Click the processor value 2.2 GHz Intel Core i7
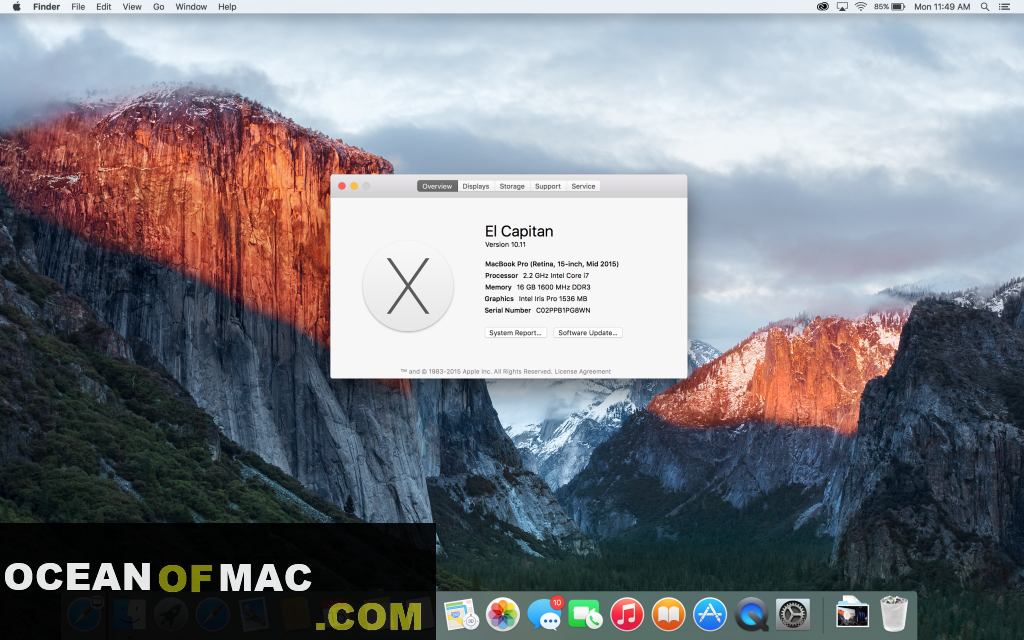This screenshot has width=1024, height=640. tap(556, 276)
